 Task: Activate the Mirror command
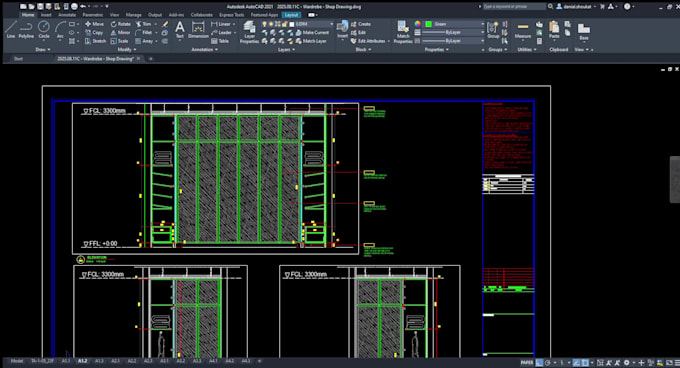point(120,33)
